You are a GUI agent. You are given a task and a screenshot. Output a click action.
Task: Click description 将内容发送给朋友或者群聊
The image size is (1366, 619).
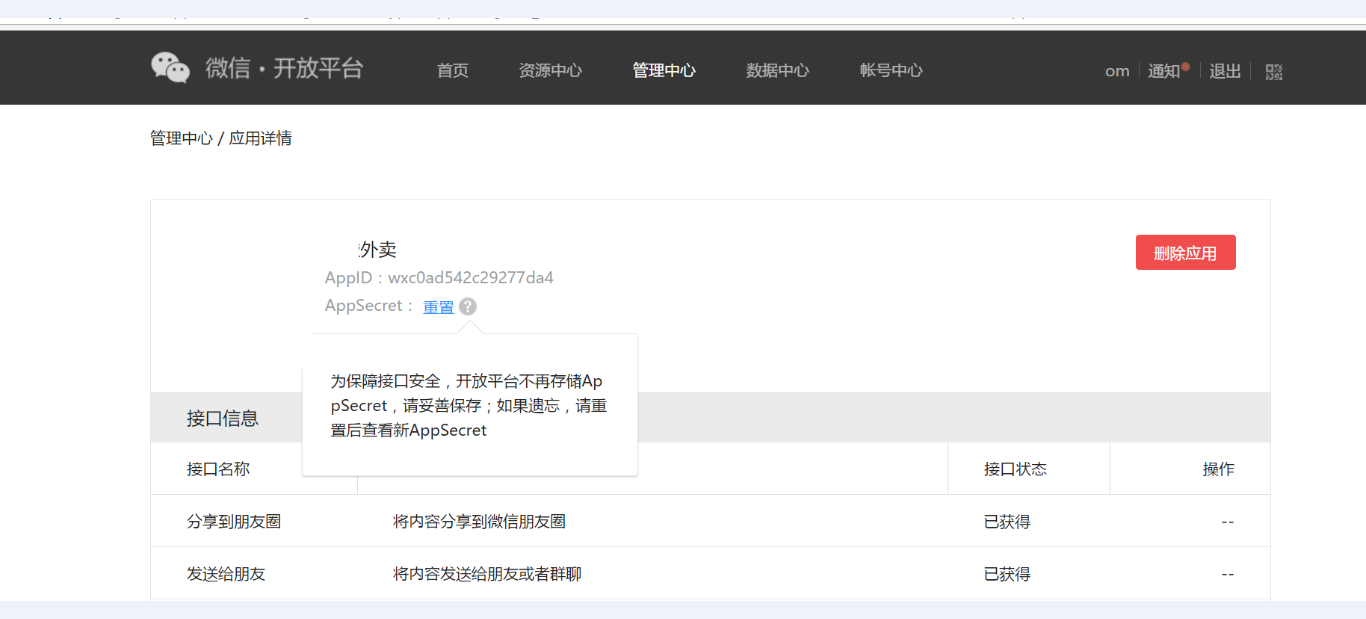[x=487, y=574]
